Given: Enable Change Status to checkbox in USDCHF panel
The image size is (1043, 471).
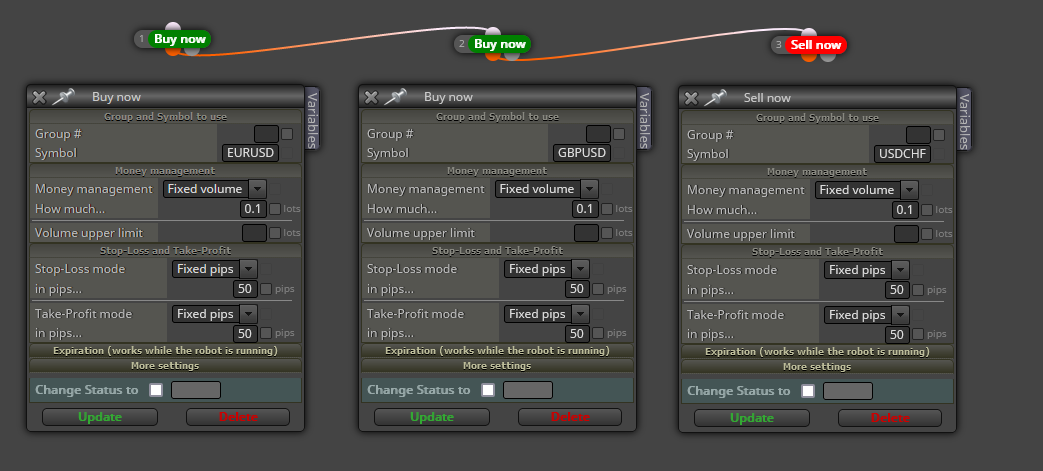Looking at the screenshot, I should click(808, 391).
